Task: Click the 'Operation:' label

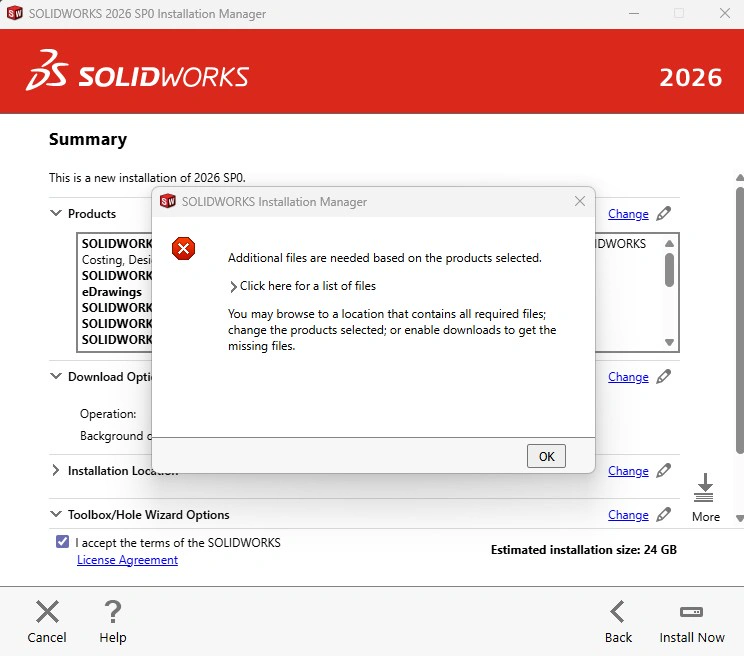Action: (x=108, y=414)
